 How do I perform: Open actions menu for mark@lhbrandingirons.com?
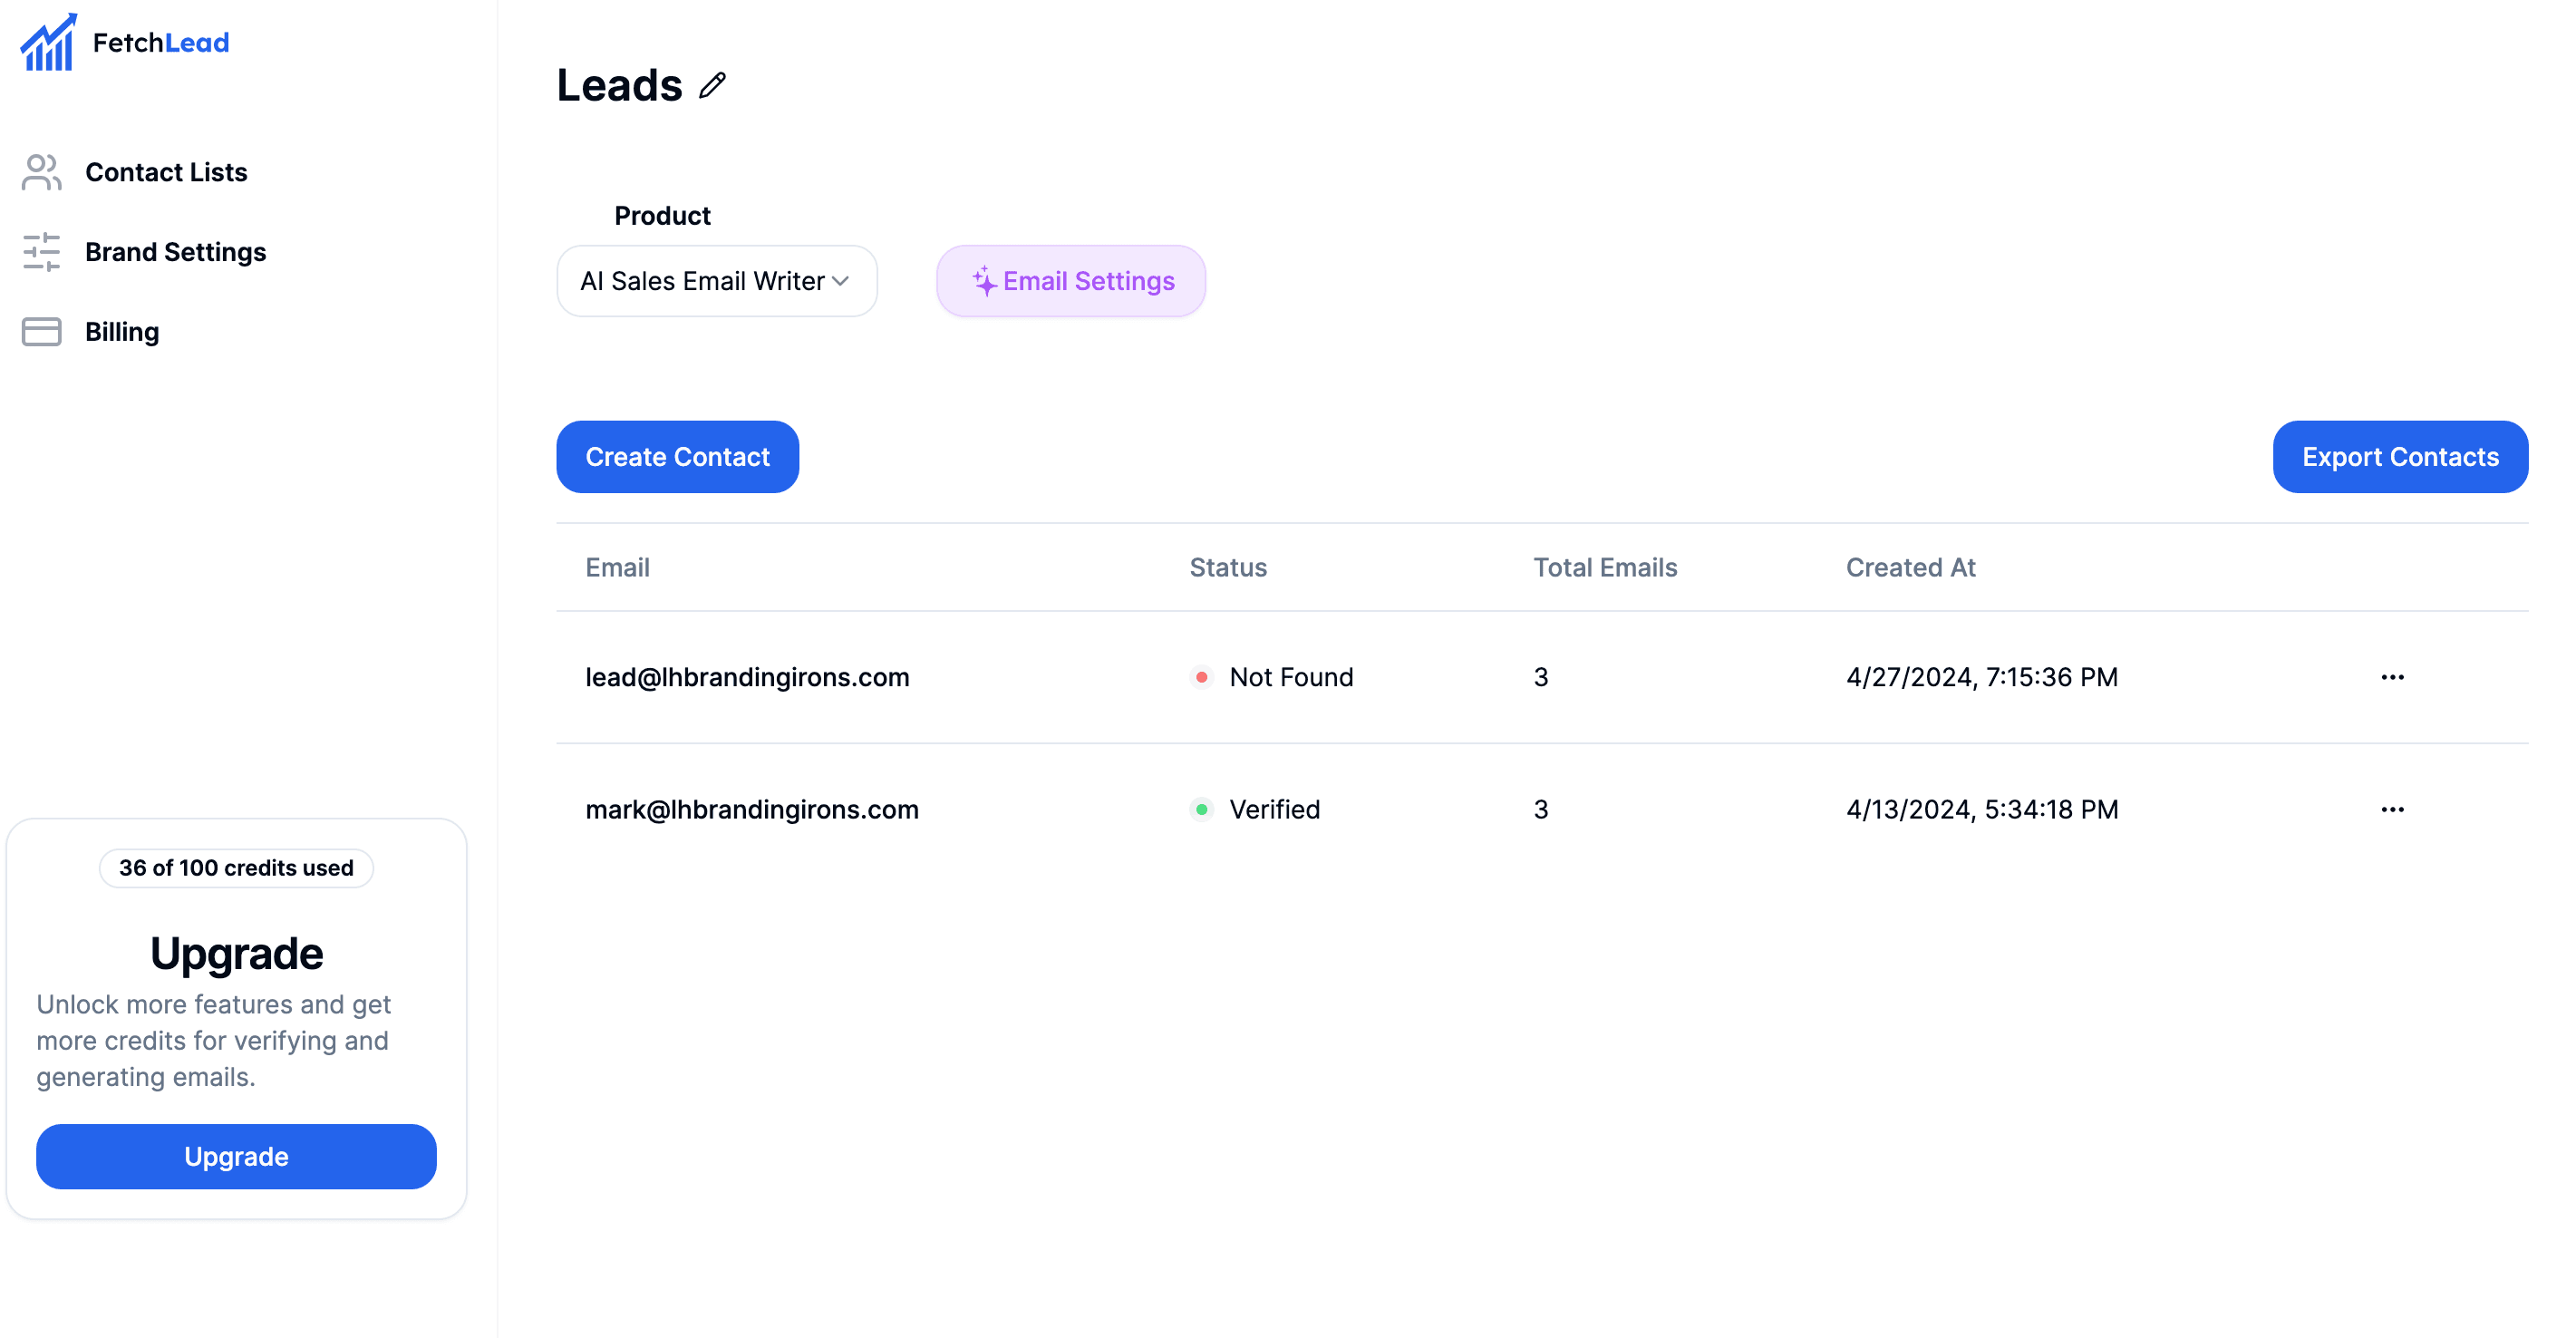click(x=2392, y=809)
